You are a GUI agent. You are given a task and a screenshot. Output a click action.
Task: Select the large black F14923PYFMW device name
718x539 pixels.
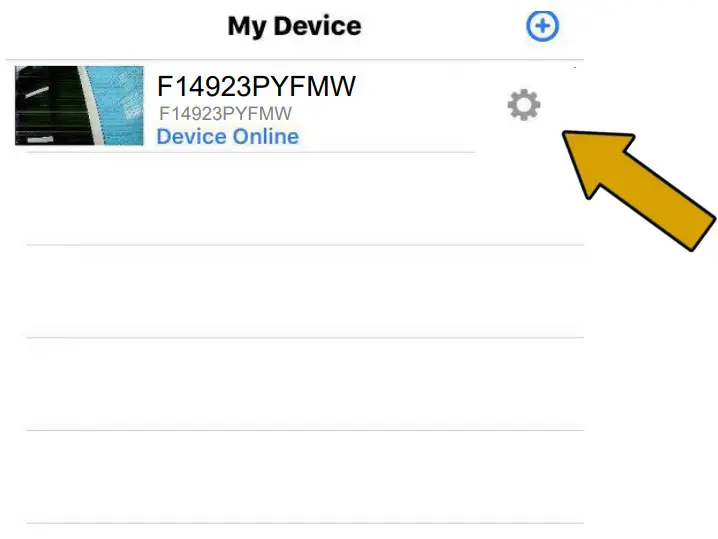[x=256, y=86]
